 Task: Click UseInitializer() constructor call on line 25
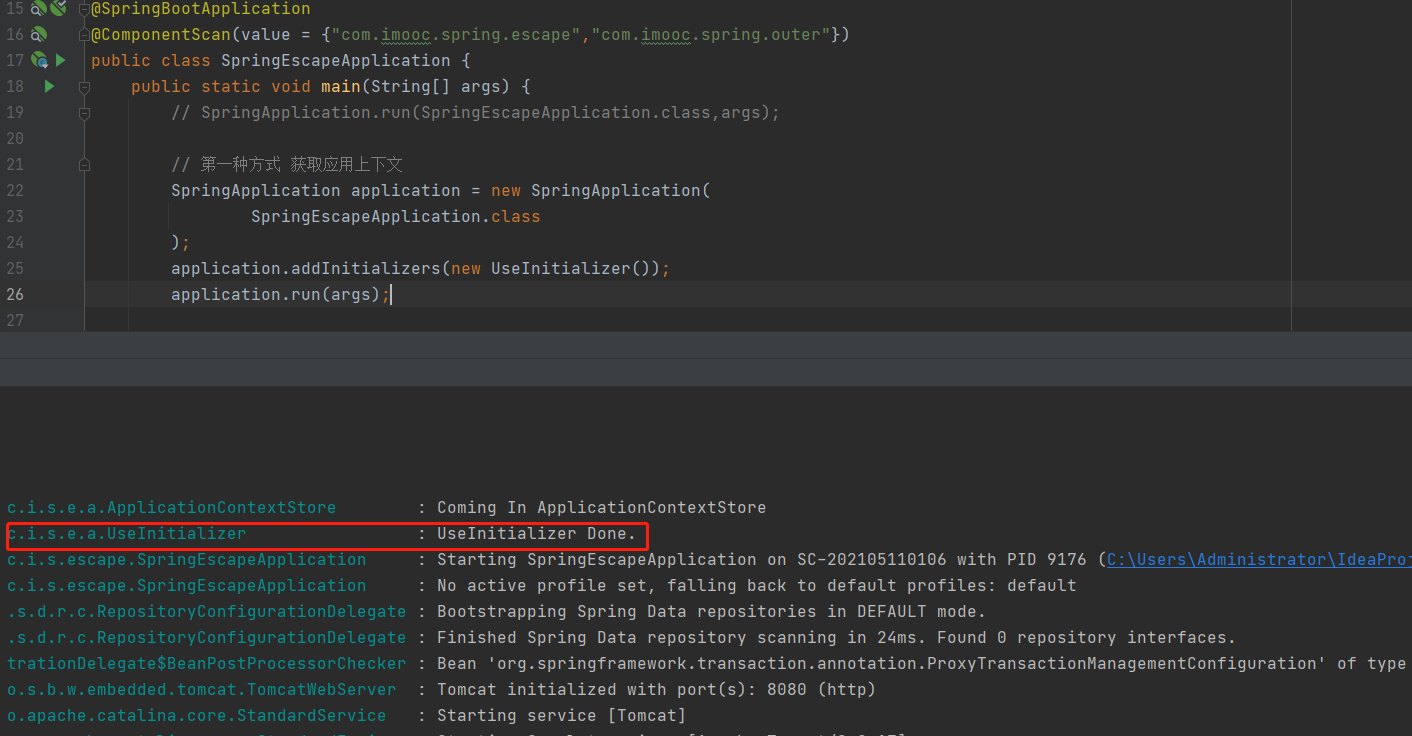point(570,269)
